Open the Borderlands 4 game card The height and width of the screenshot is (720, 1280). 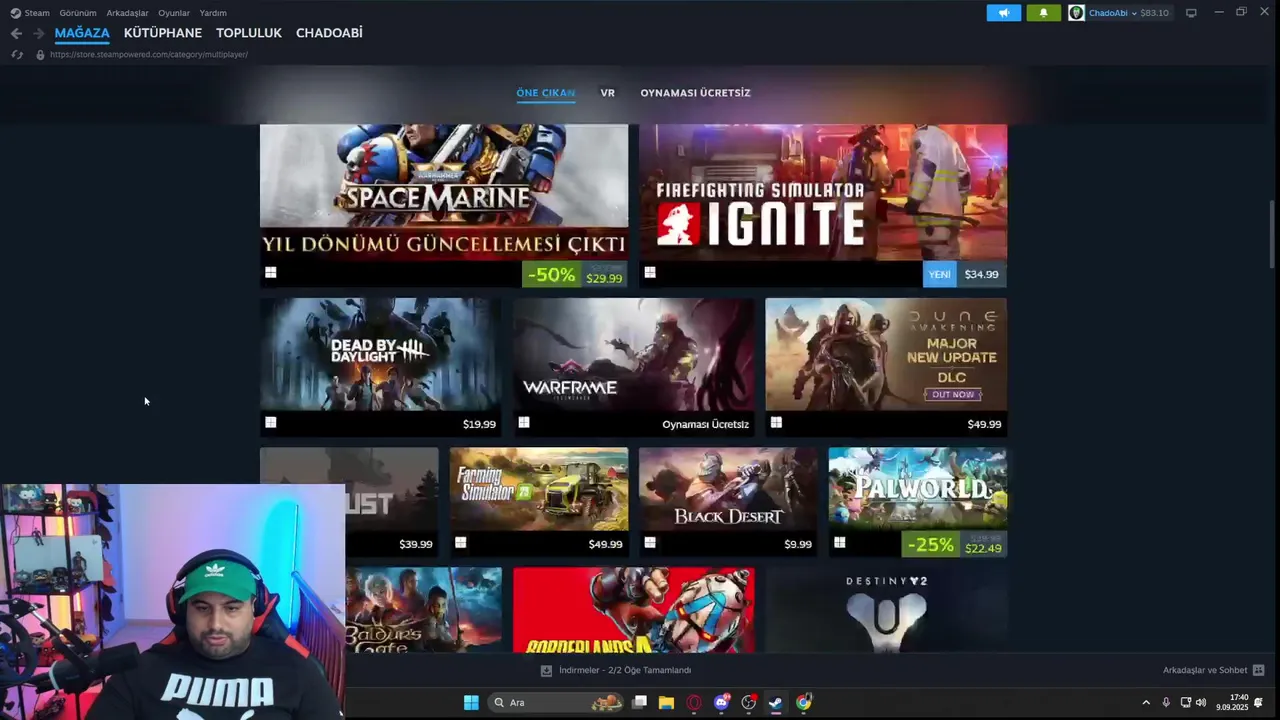(634, 610)
